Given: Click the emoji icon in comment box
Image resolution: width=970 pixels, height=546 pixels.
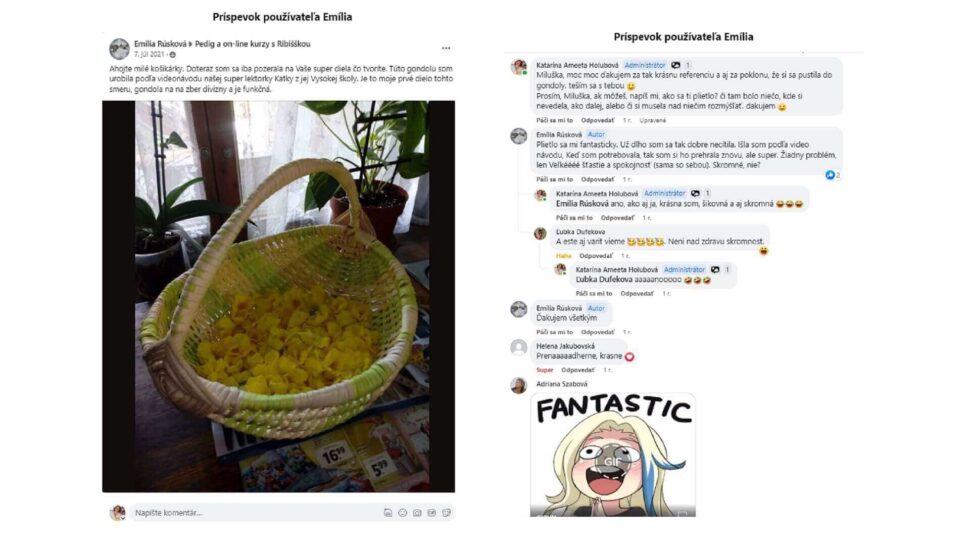Looking at the screenshot, I should point(403,513).
